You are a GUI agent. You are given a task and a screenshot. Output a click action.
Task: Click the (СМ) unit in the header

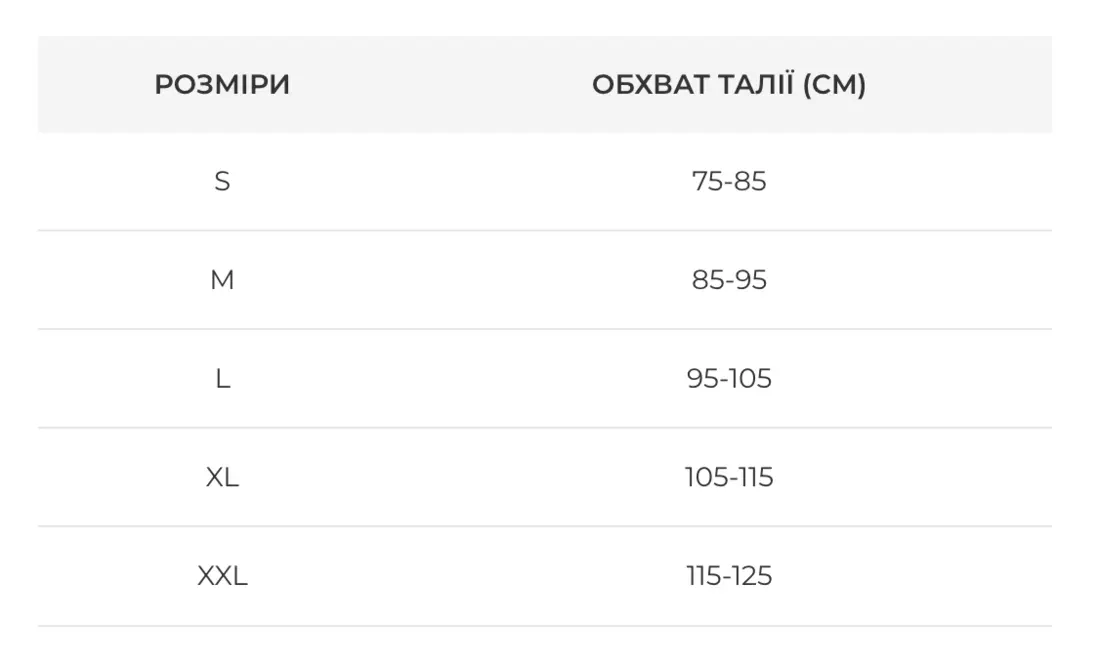point(833,85)
